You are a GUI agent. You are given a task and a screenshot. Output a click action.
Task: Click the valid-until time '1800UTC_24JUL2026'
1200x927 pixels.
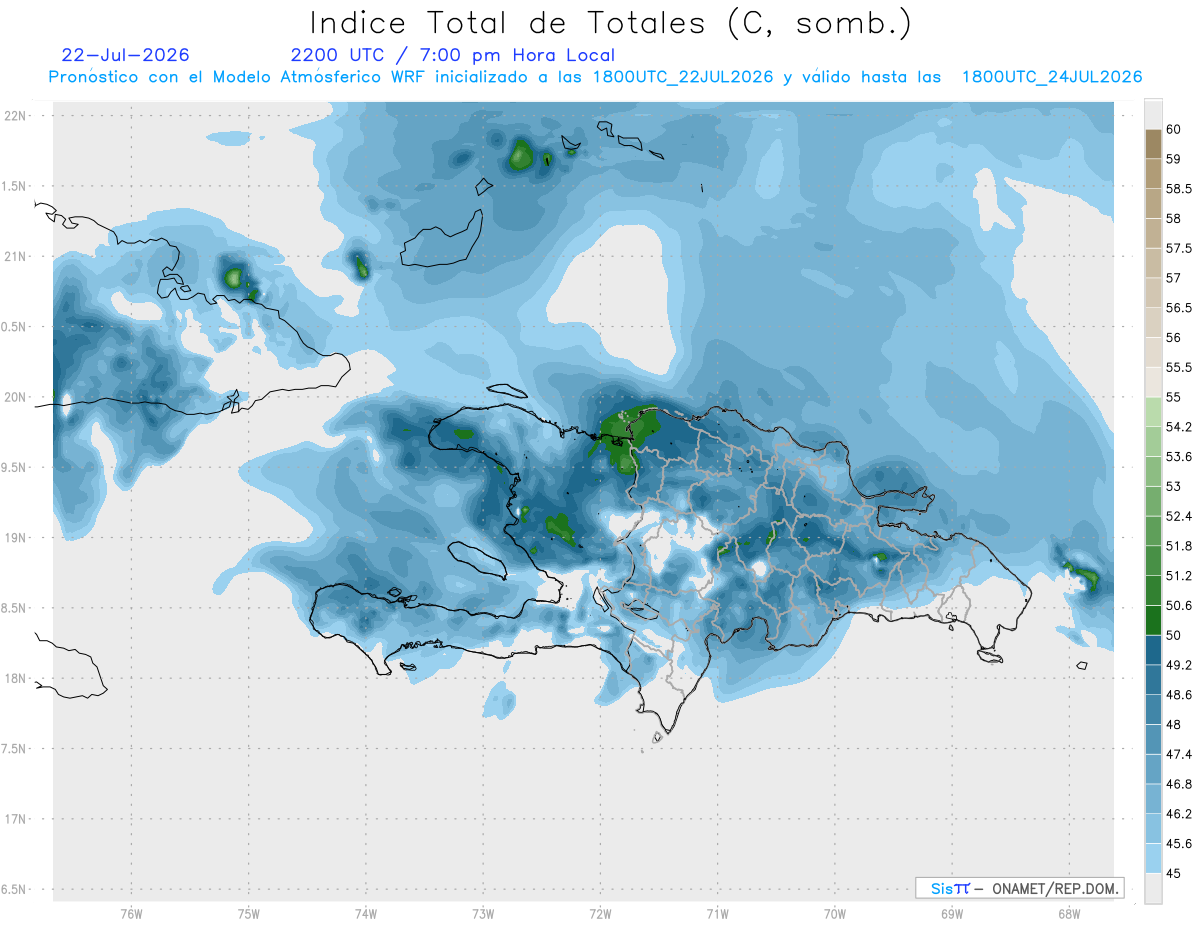click(1052, 77)
